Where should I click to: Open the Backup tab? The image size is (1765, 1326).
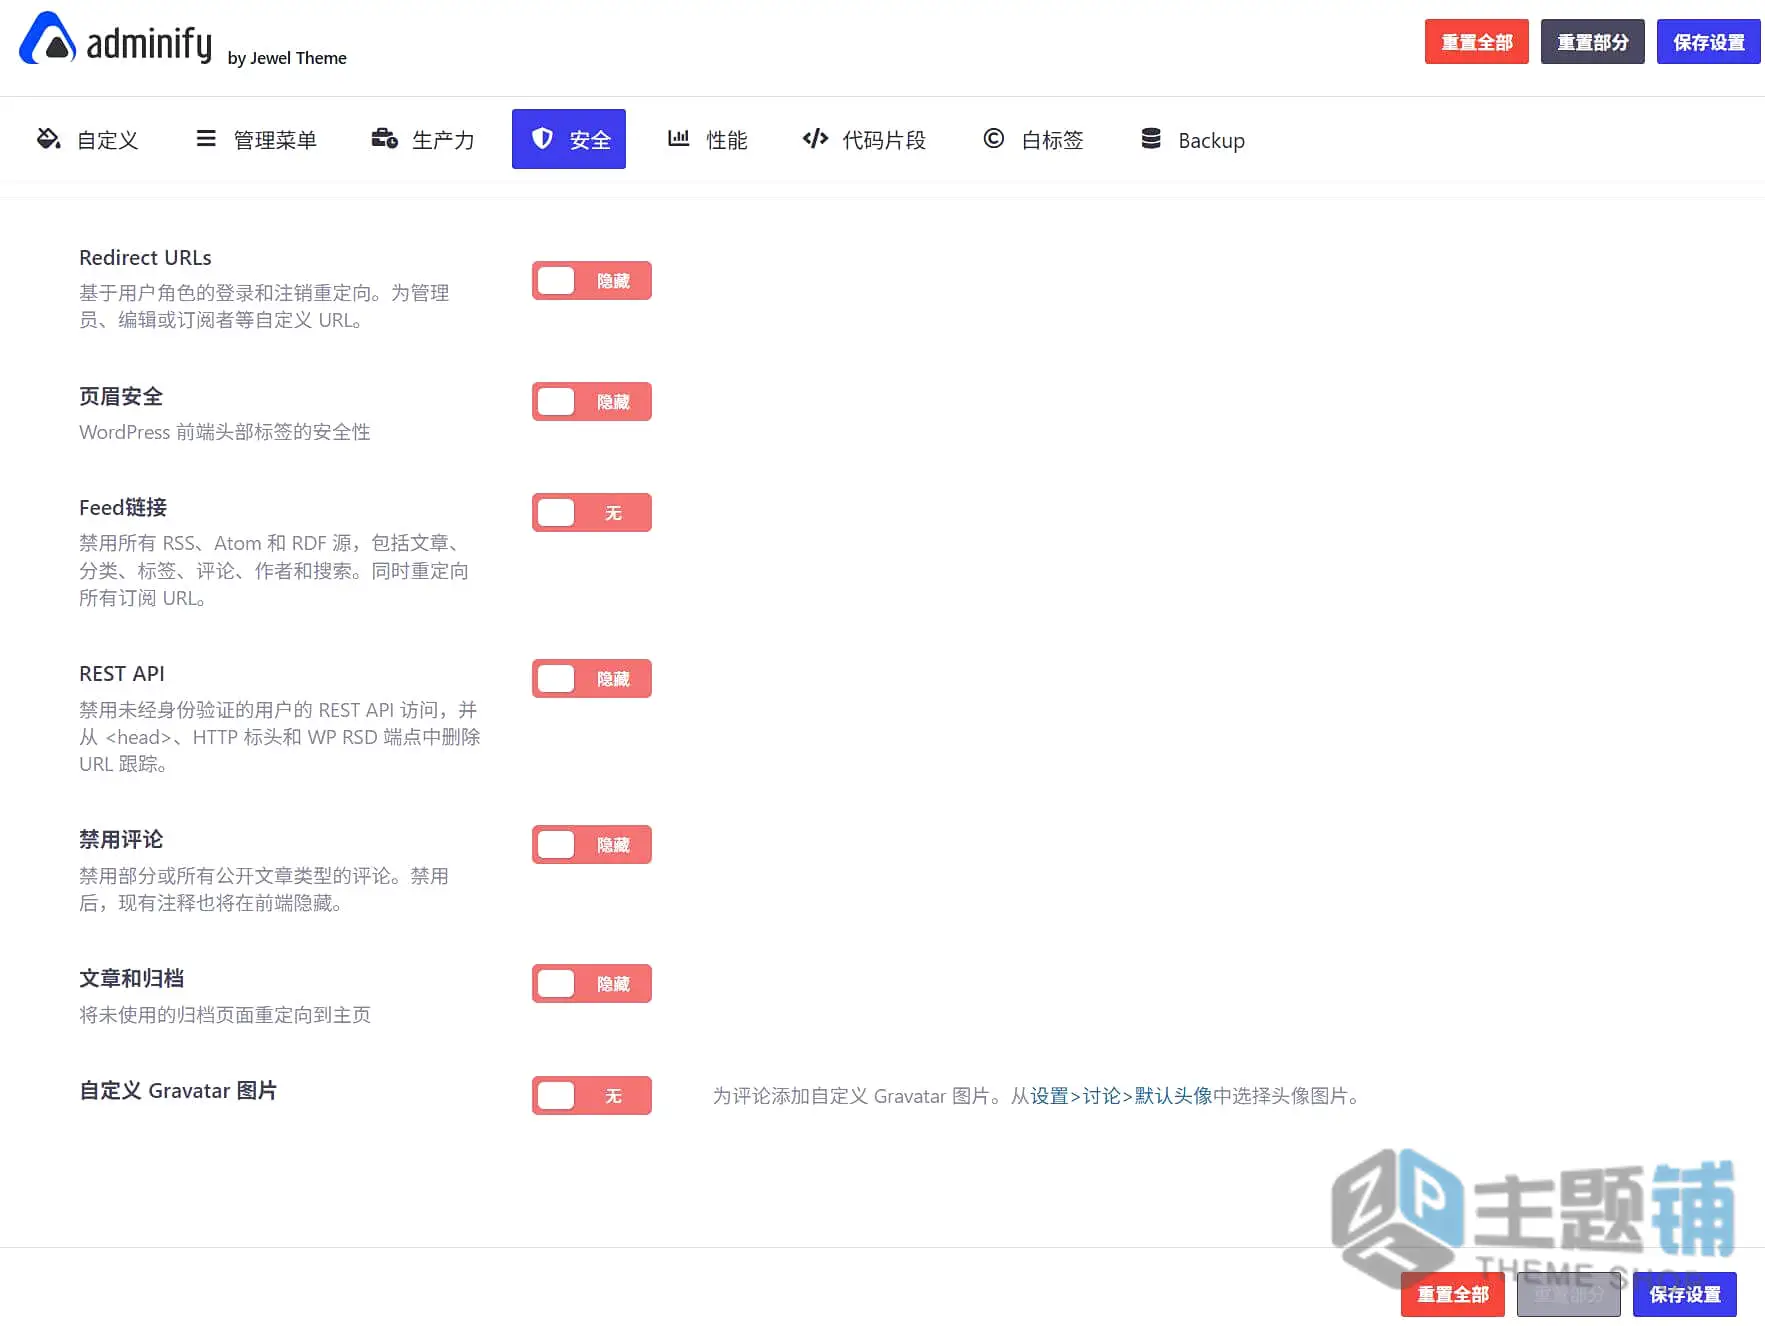pos(1193,139)
